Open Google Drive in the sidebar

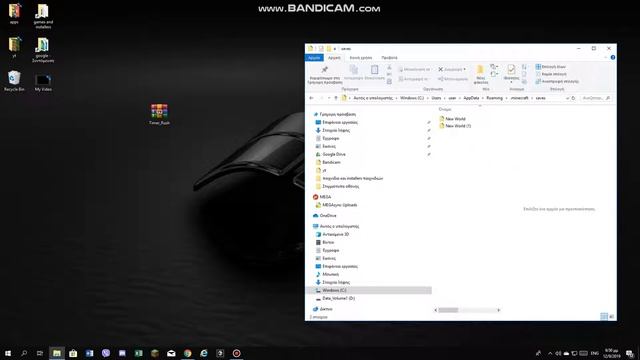tap(331, 154)
